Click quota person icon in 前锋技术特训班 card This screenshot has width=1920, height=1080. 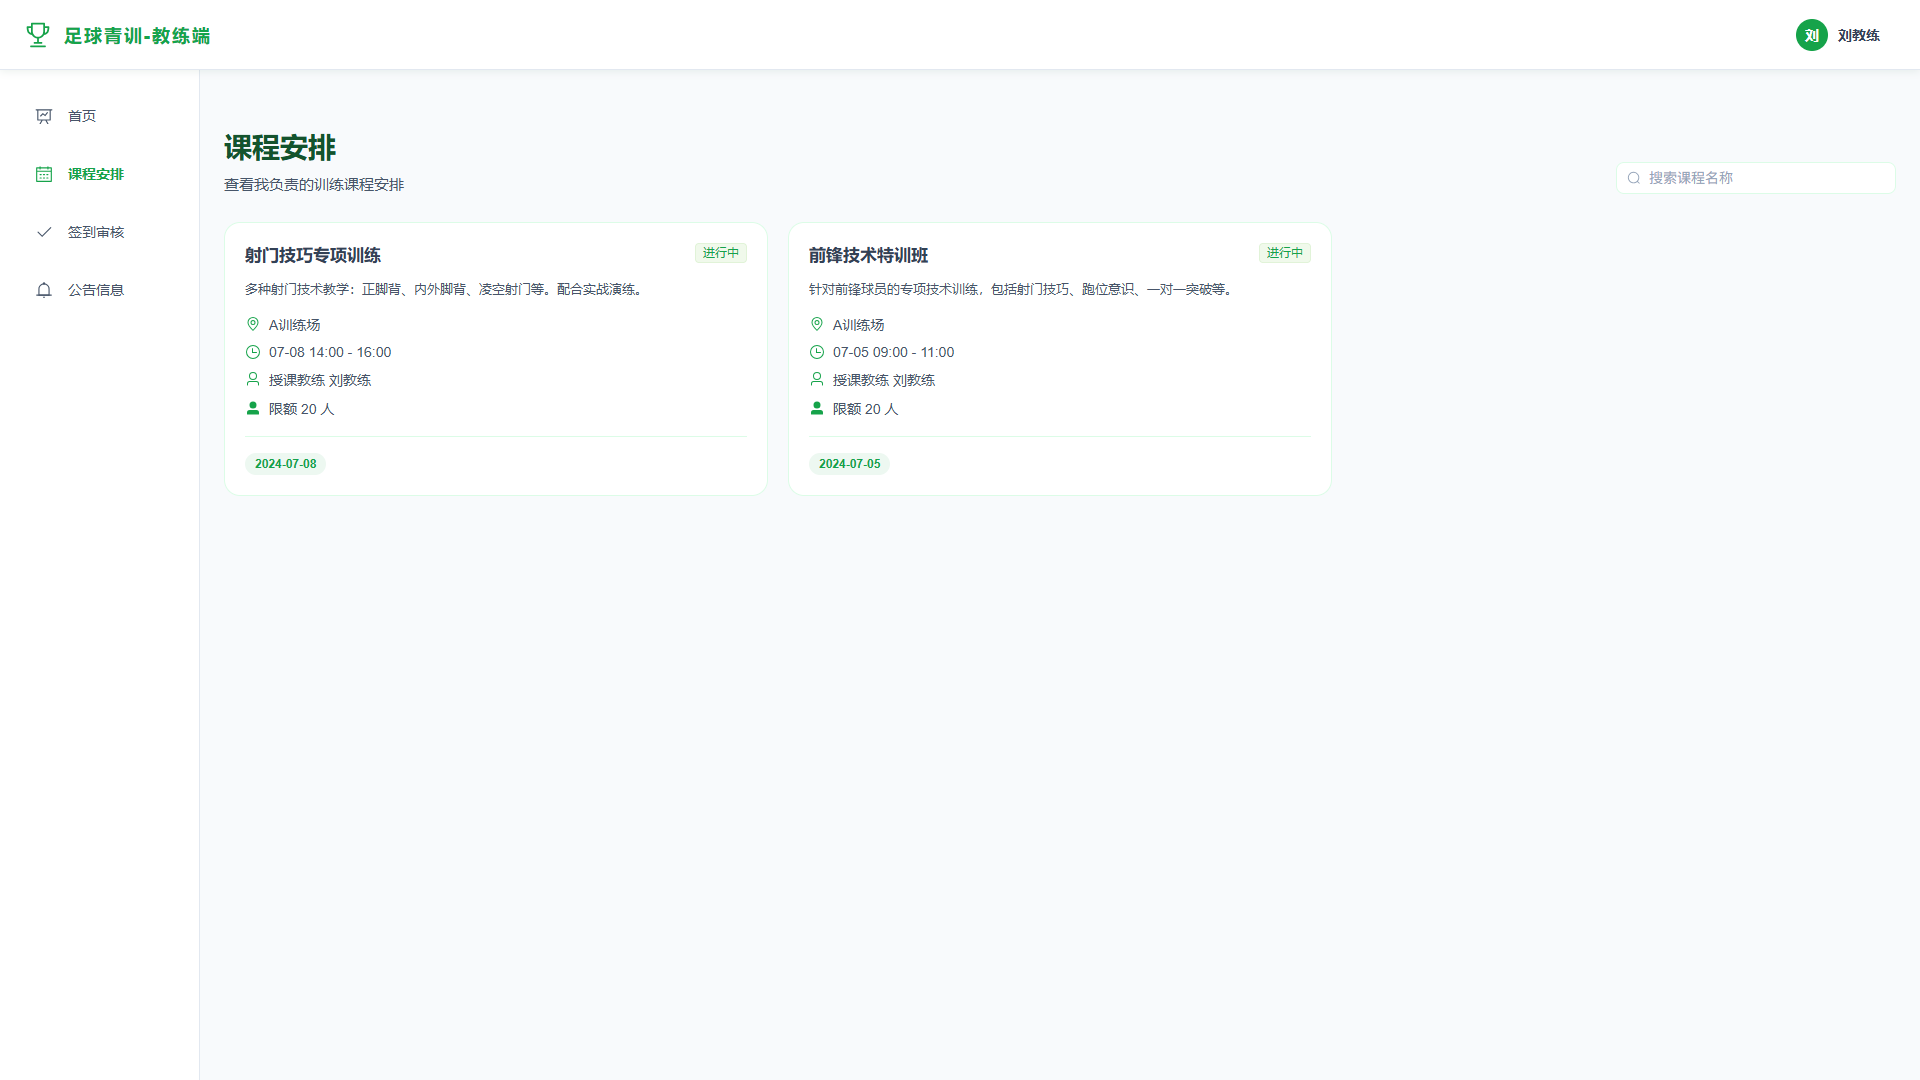pyautogui.click(x=817, y=408)
